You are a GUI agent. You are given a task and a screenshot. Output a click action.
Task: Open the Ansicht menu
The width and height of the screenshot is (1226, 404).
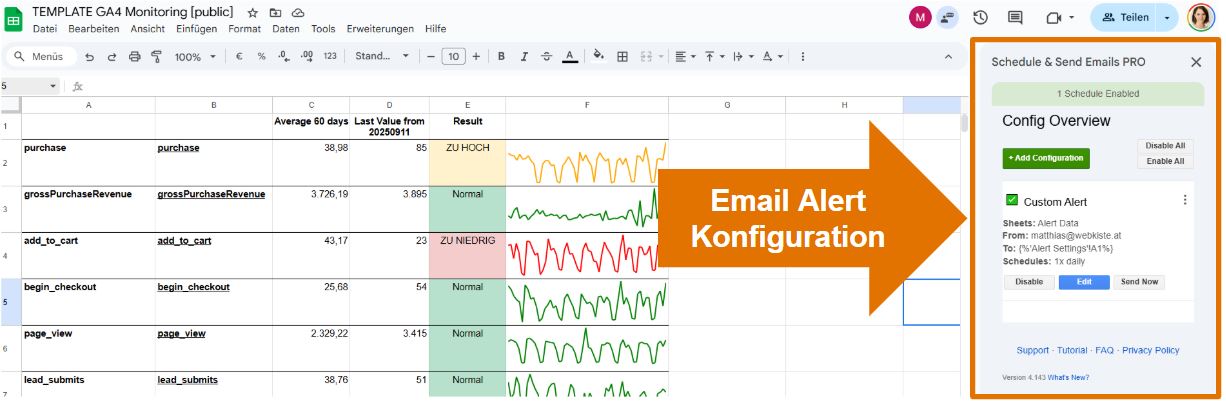(x=148, y=29)
